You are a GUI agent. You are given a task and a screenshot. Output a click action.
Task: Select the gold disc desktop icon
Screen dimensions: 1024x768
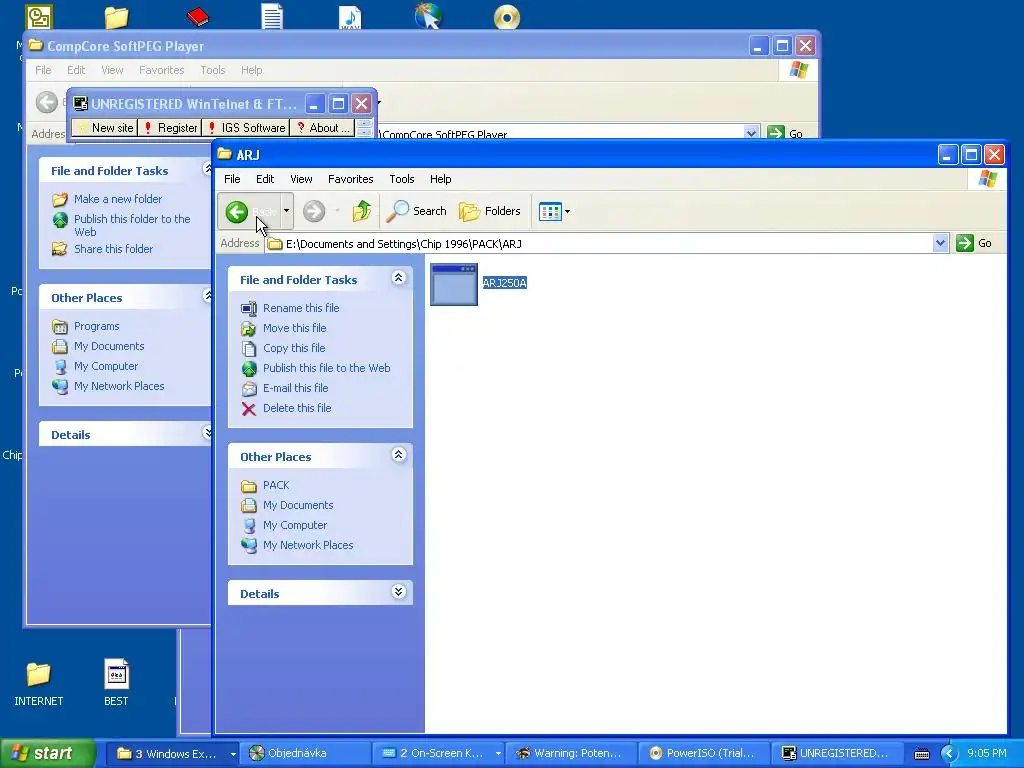[x=507, y=17]
